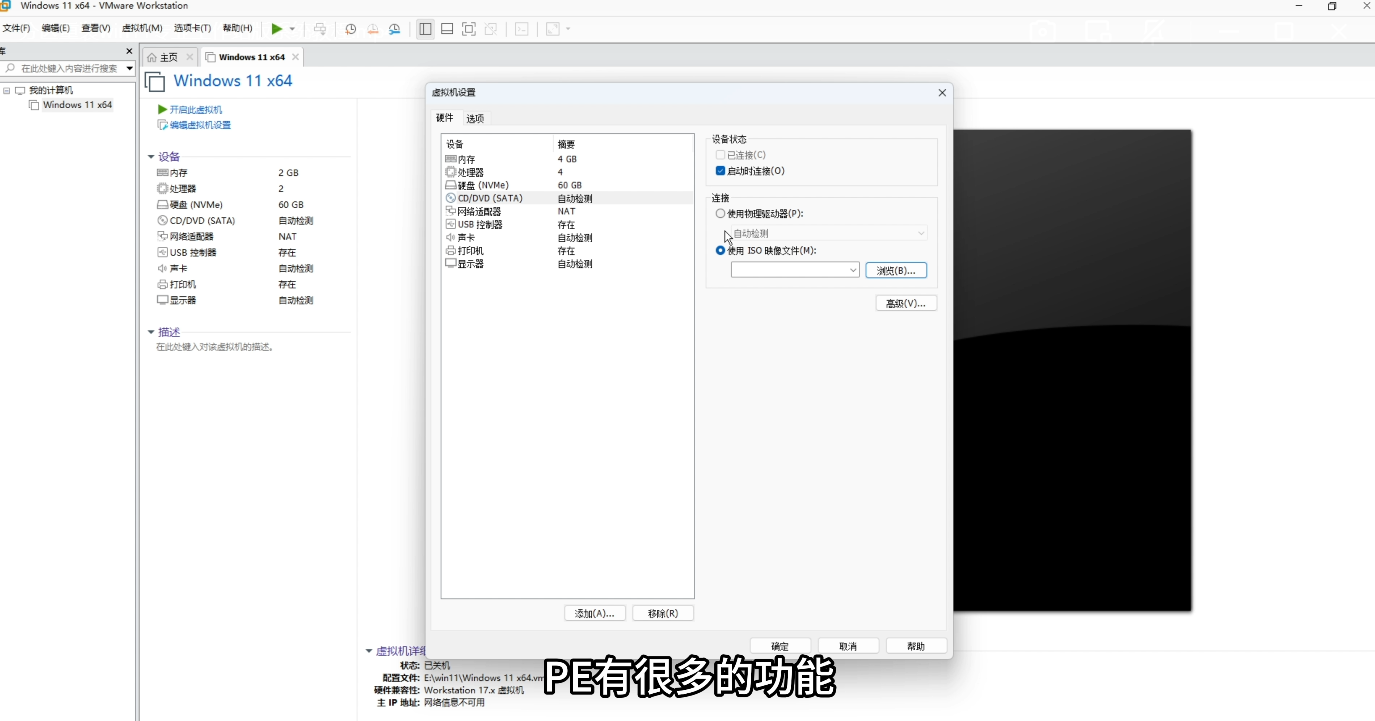Open the 编辑(E) menu
The image size is (1375, 721).
(x=55, y=28)
